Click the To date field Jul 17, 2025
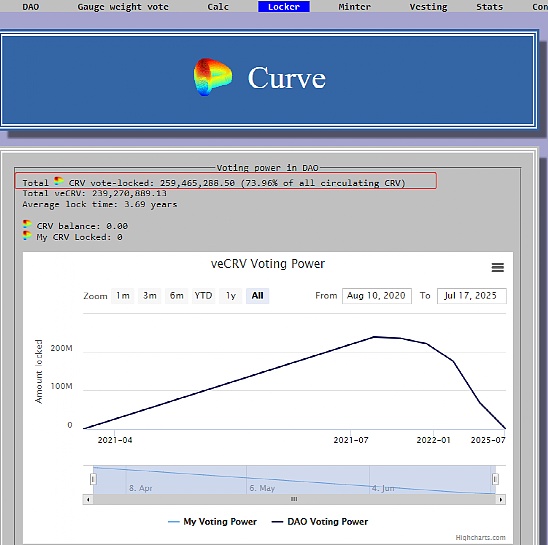Viewport: 548px width, 545px height. pyautogui.click(x=471, y=296)
